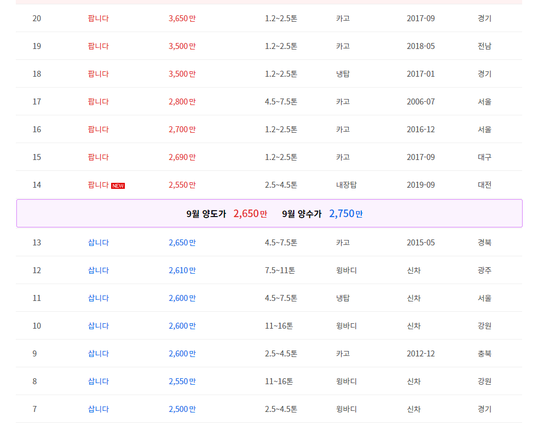Select the 3,650만 price in row 20
This screenshot has width=533, height=425.
pyautogui.click(x=182, y=18)
